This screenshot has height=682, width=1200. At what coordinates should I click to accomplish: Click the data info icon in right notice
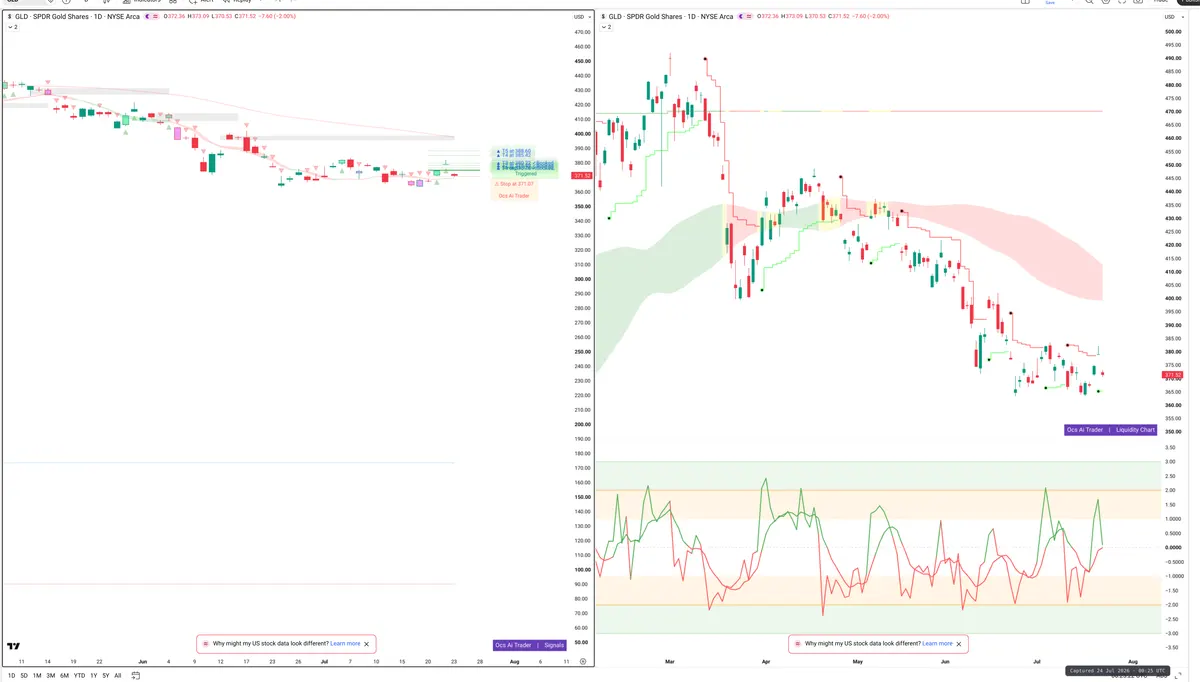(x=798, y=644)
